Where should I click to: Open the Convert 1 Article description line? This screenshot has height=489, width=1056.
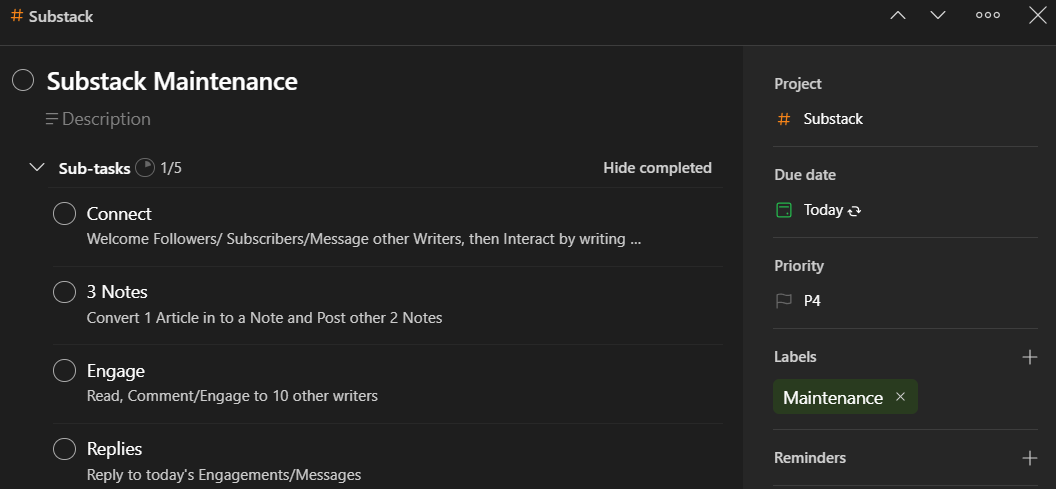point(265,317)
